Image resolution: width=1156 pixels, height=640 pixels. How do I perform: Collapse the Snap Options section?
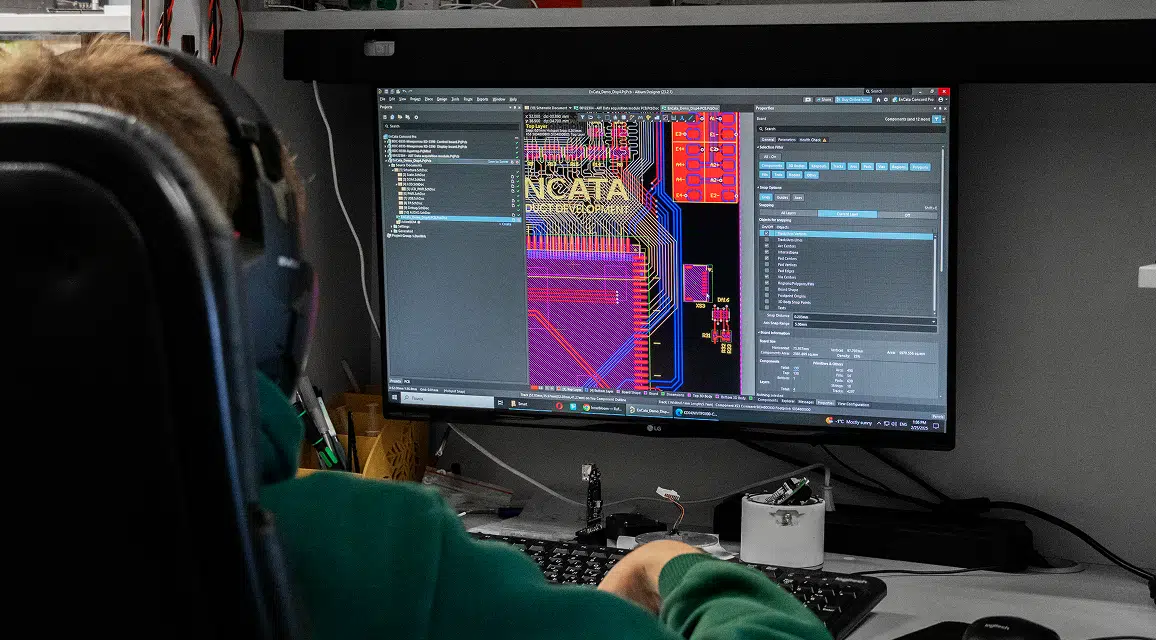(x=758, y=187)
